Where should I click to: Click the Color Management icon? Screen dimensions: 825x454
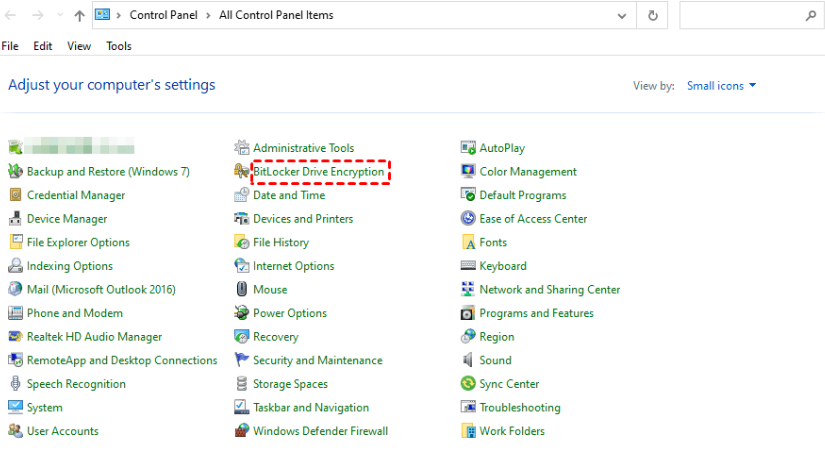[468, 172]
